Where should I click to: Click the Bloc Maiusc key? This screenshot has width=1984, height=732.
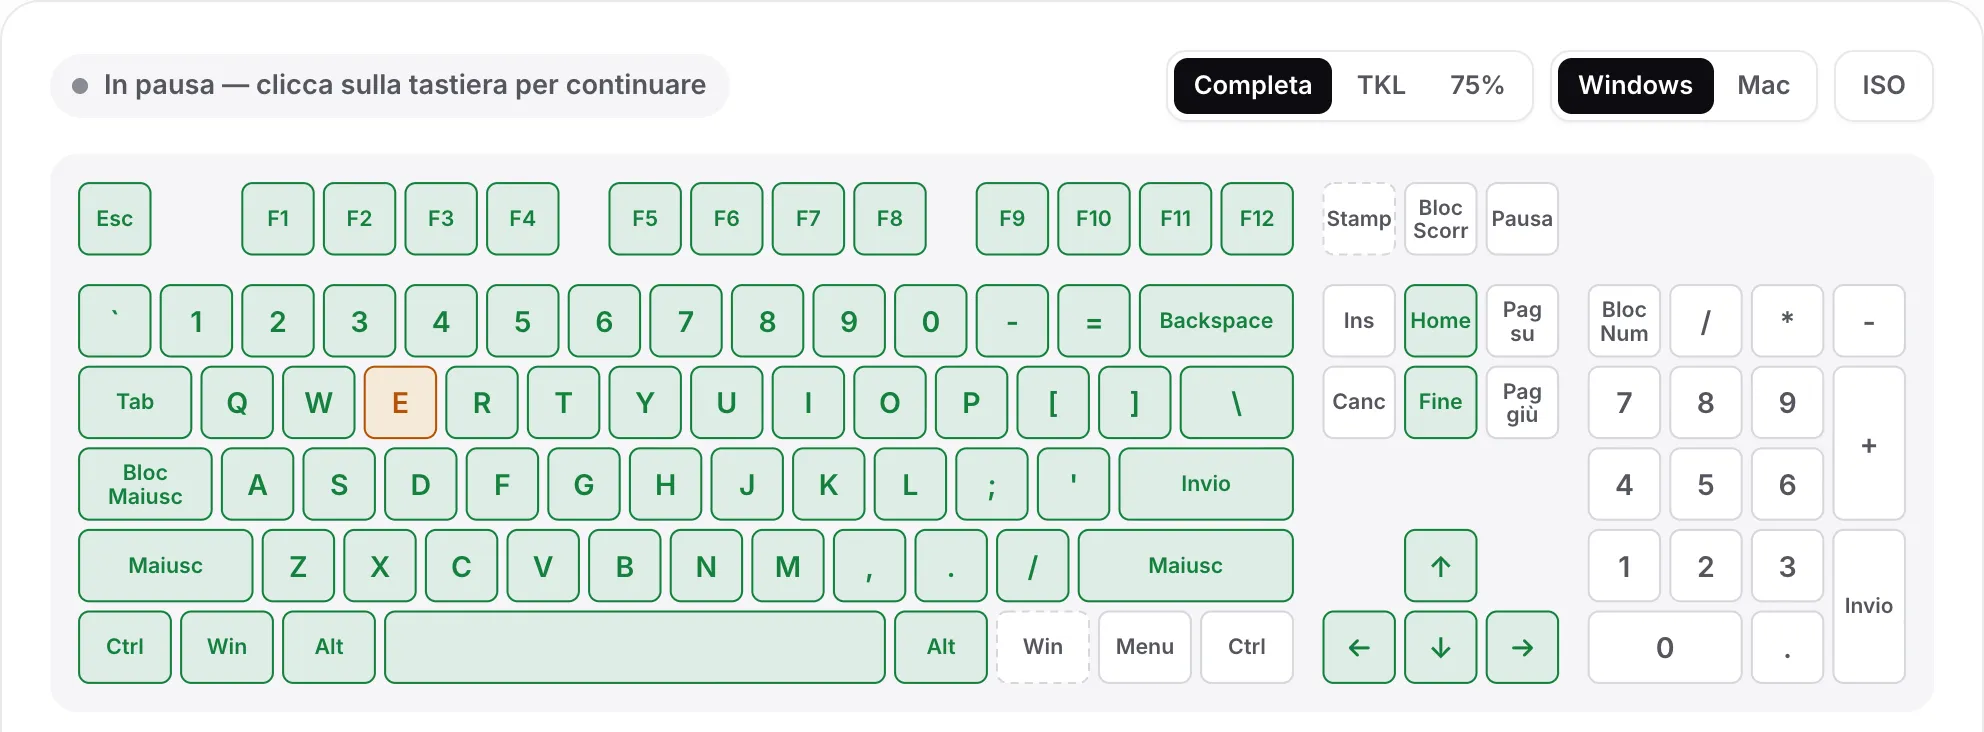tap(145, 484)
